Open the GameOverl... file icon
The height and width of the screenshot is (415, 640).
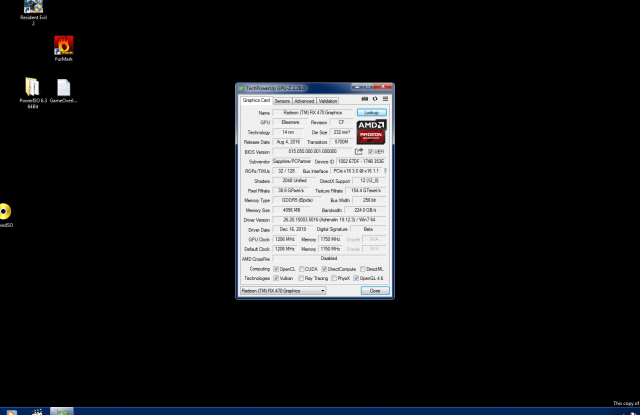point(64,91)
